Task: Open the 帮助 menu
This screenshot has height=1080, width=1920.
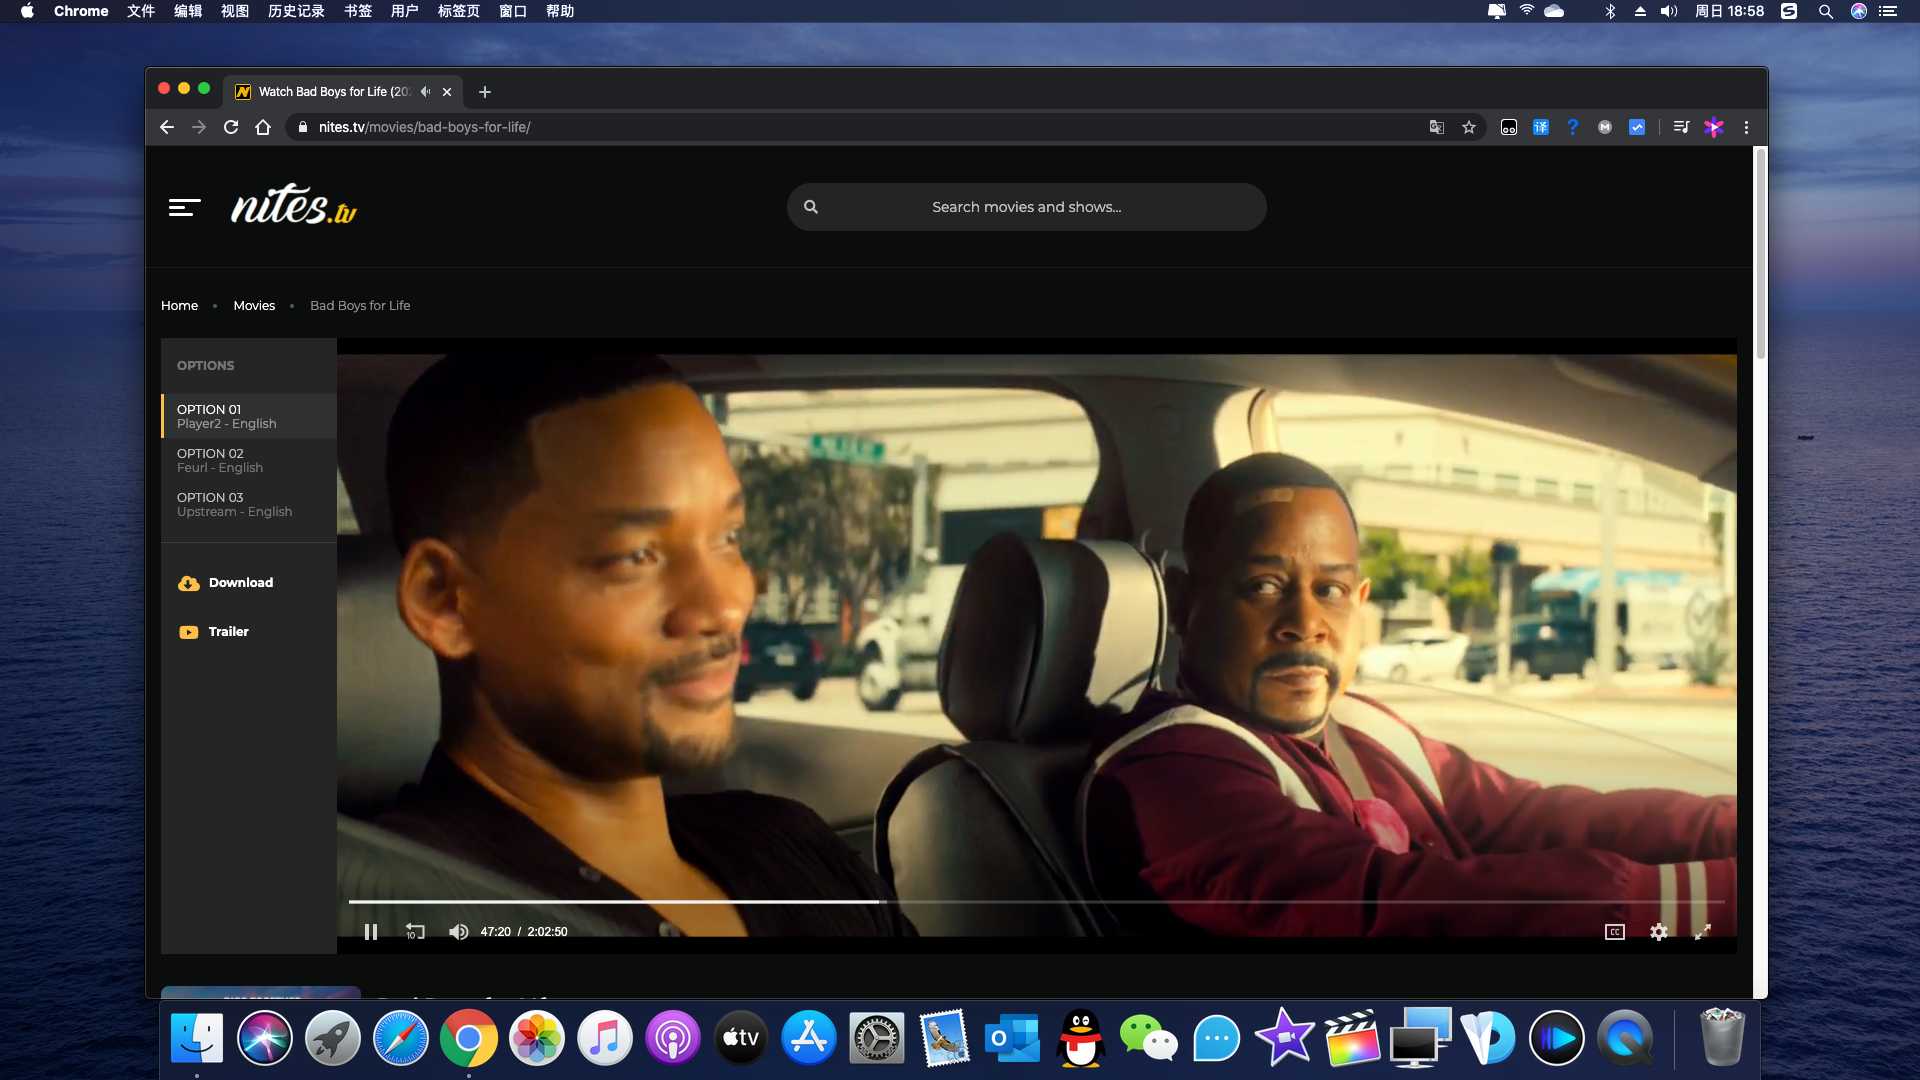Action: (x=560, y=11)
